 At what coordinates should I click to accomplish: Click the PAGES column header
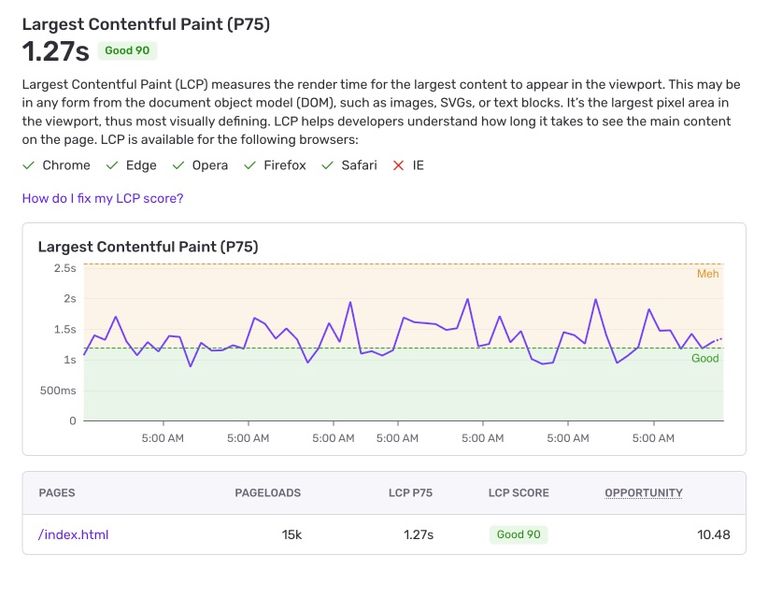57,493
